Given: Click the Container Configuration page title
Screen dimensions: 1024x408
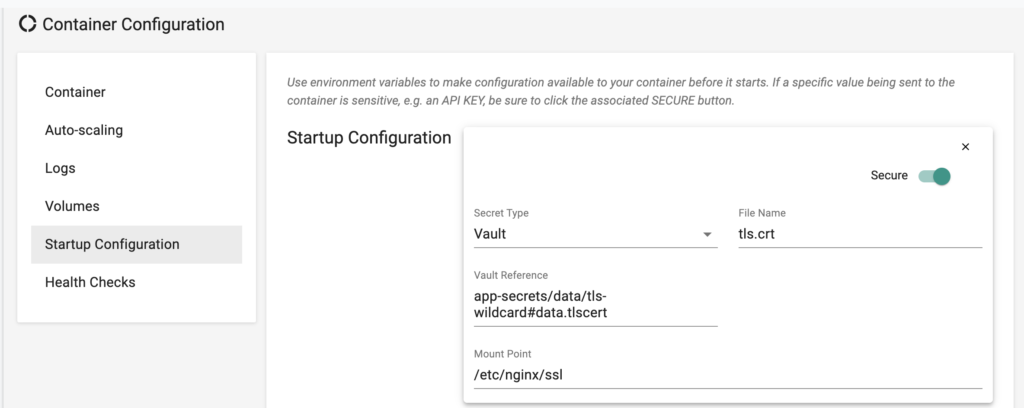Looking at the screenshot, I should pos(133,24).
